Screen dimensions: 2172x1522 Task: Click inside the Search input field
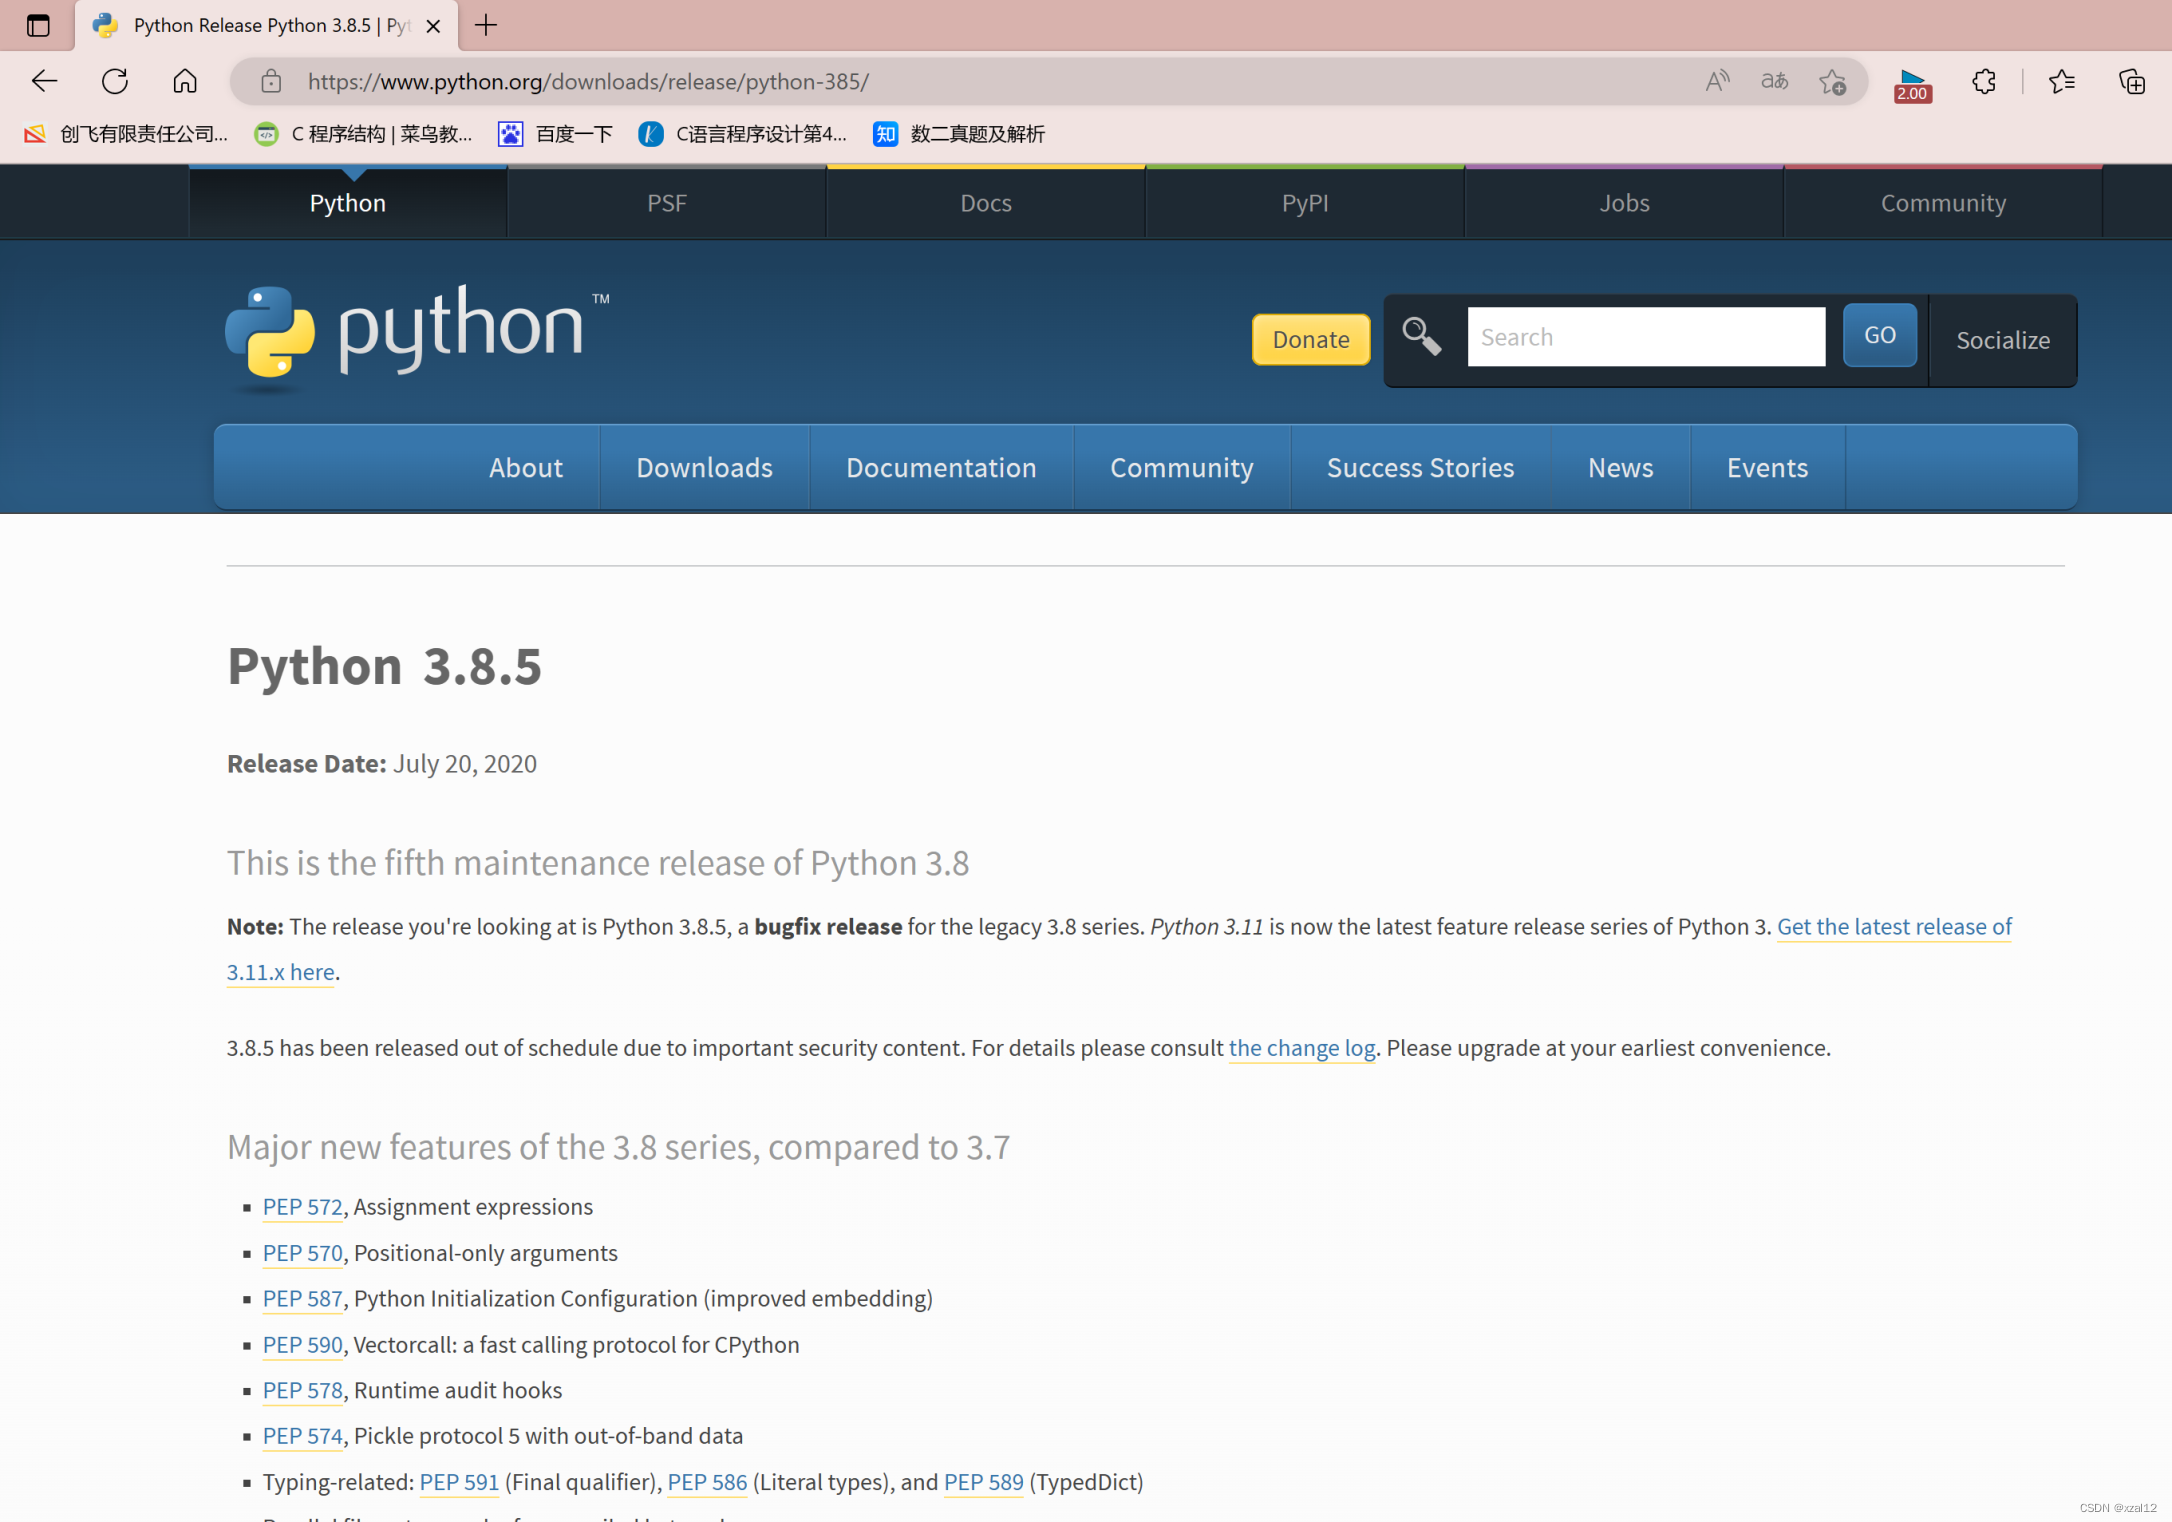point(1645,337)
